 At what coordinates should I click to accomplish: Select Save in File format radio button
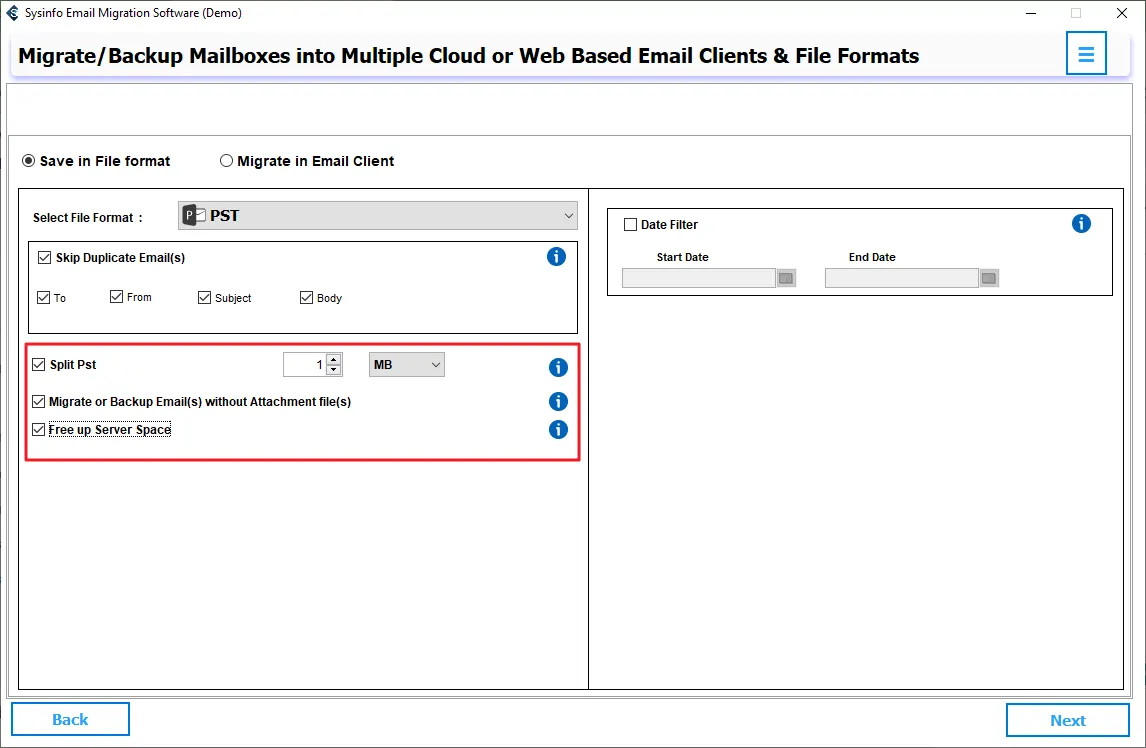coord(29,161)
